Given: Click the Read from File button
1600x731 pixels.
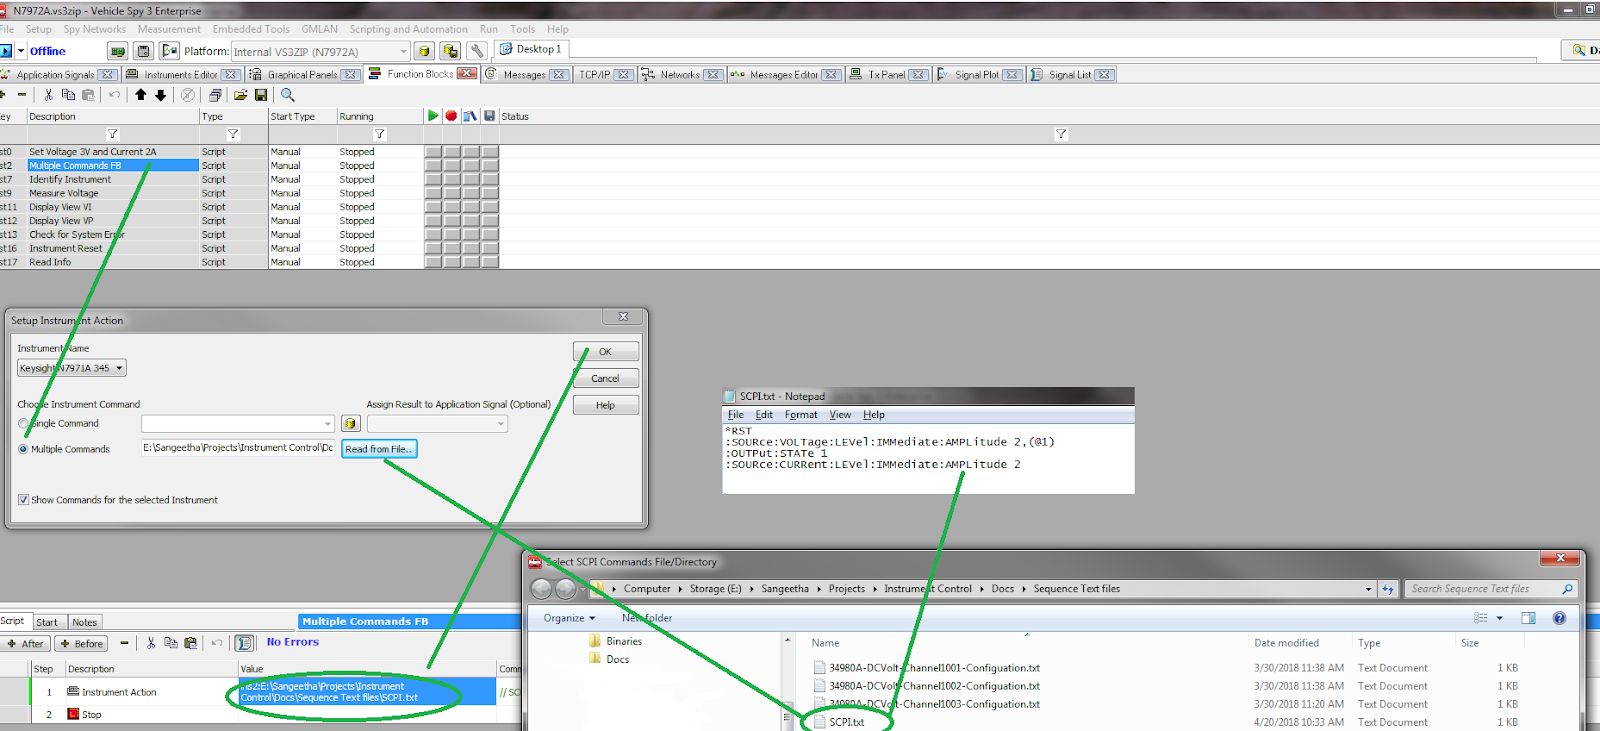Looking at the screenshot, I should pyautogui.click(x=378, y=449).
